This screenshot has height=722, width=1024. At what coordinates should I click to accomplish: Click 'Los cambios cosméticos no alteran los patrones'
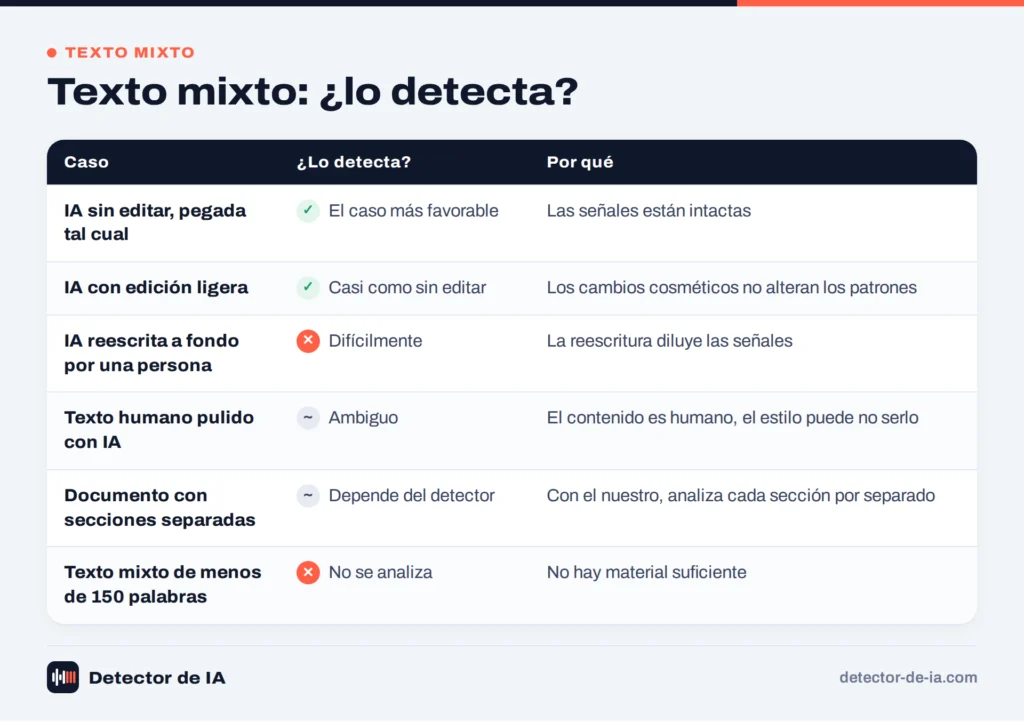point(731,287)
